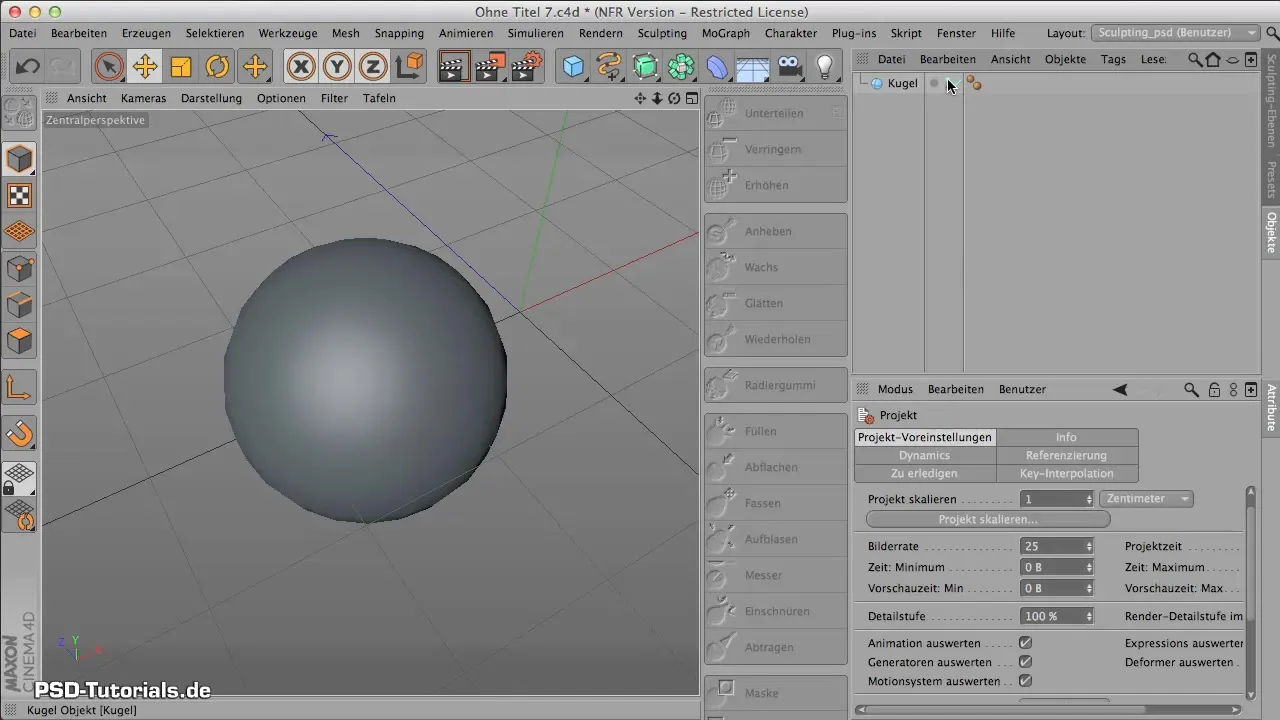Switch to edges mode icon
The image size is (1280, 720).
(20, 304)
